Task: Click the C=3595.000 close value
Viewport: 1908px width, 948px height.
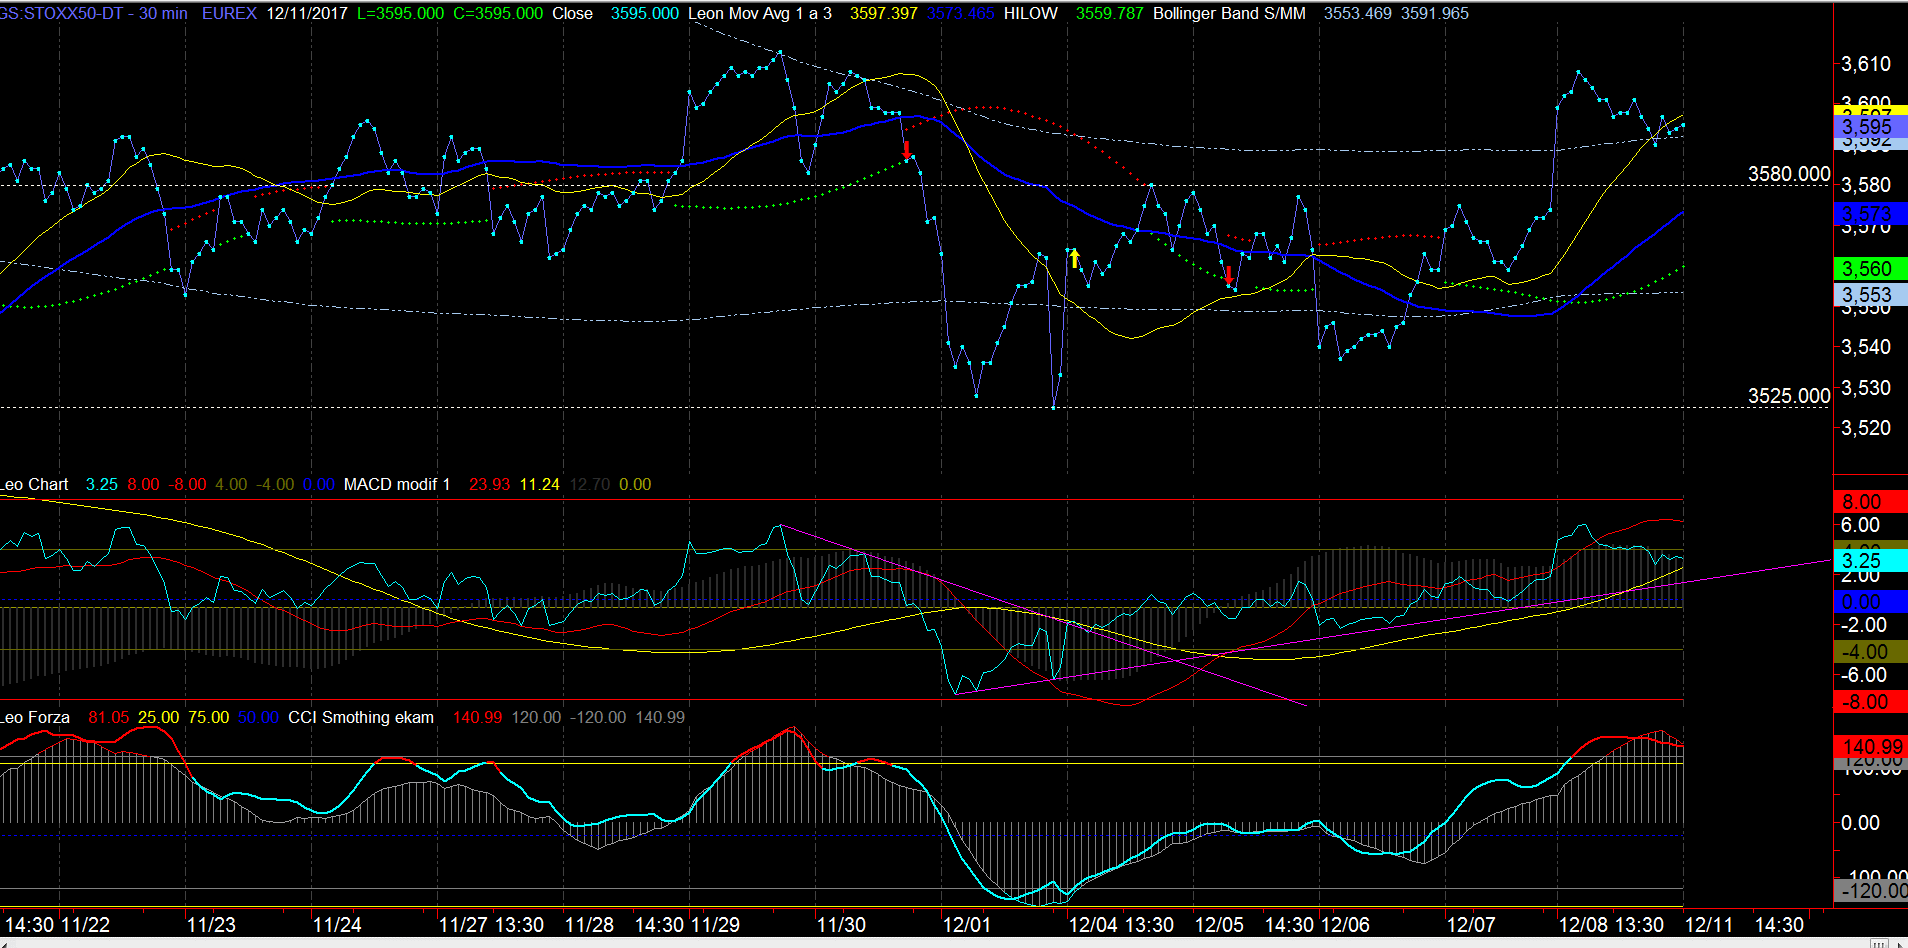Action: pos(498,14)
